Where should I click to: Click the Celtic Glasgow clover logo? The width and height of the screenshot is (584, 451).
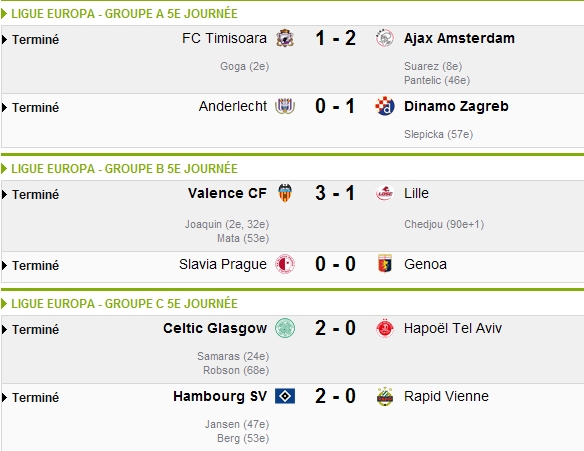pyautogui.click(x=285, y=328)
